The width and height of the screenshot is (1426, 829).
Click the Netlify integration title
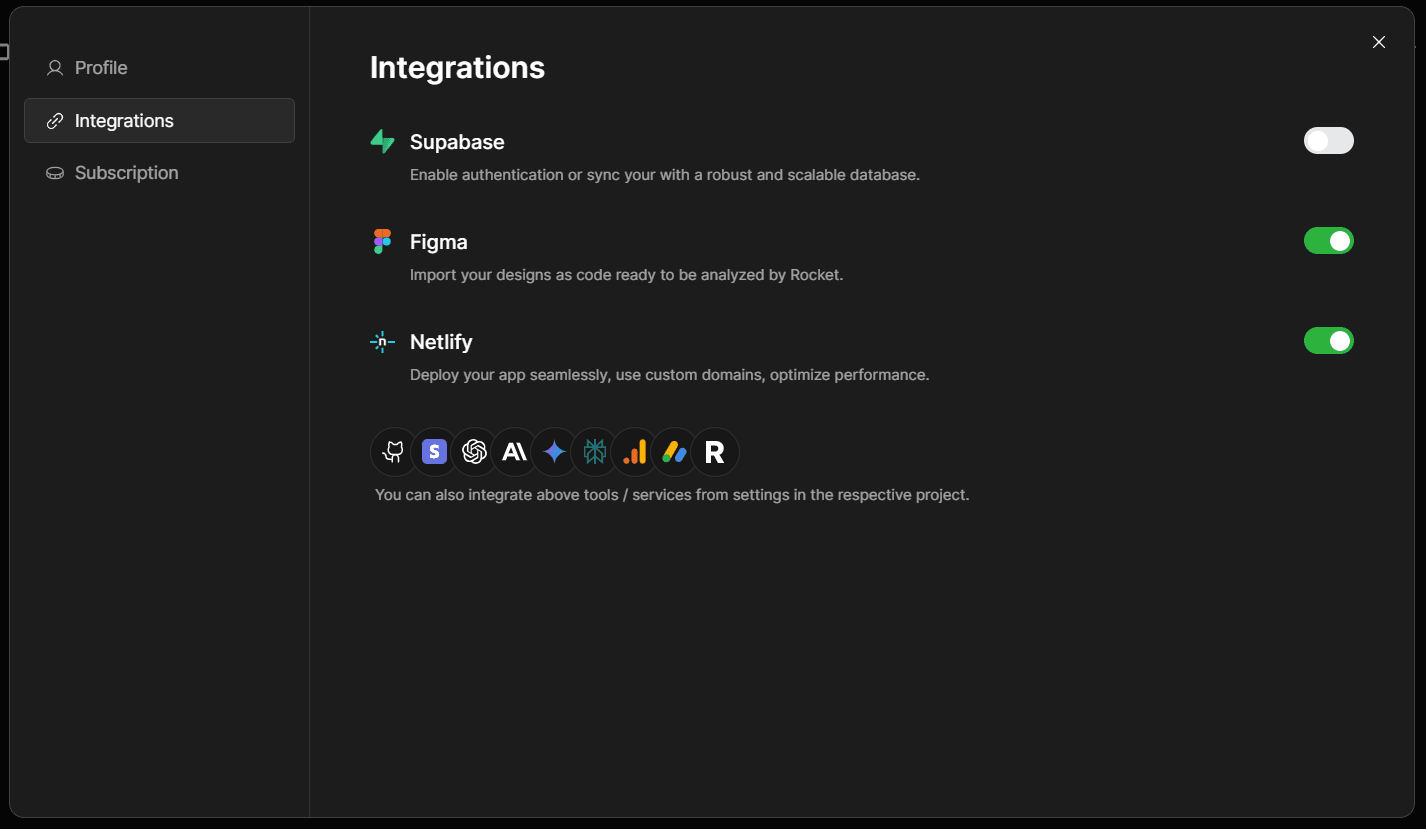pyautogui.click(x=441, y=342)
